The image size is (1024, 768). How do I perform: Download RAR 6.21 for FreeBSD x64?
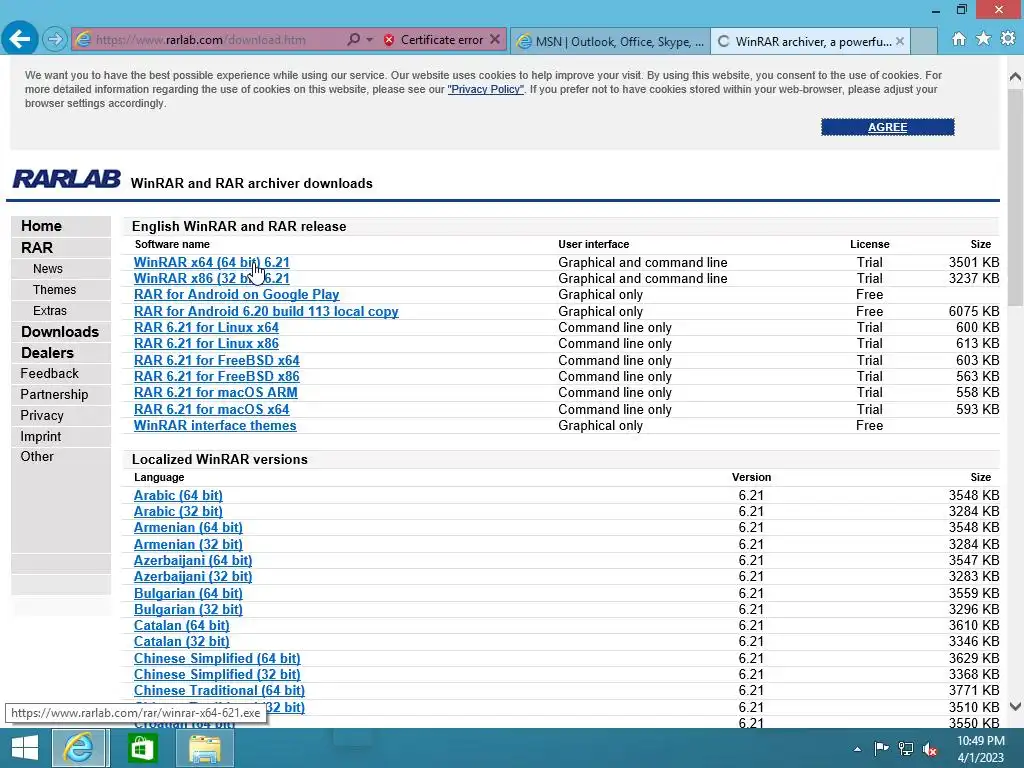tap(217, 360)
